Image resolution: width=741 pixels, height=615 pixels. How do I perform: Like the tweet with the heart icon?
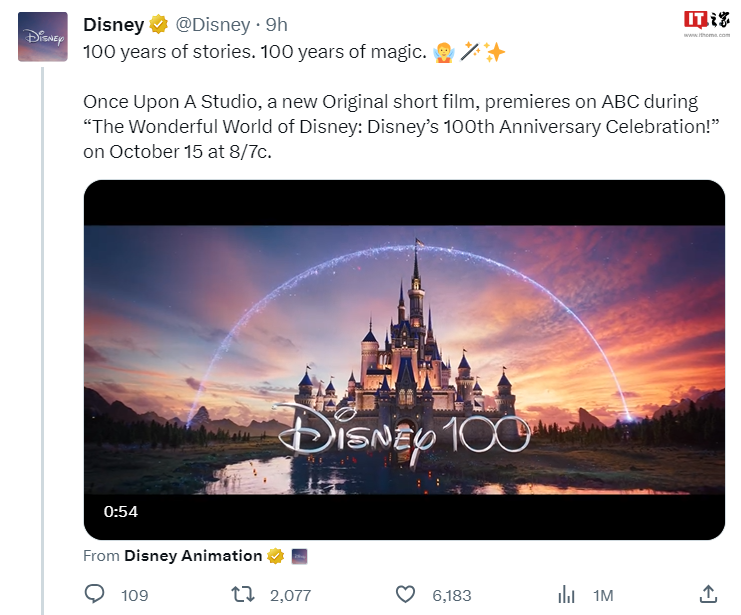point(405,594)
